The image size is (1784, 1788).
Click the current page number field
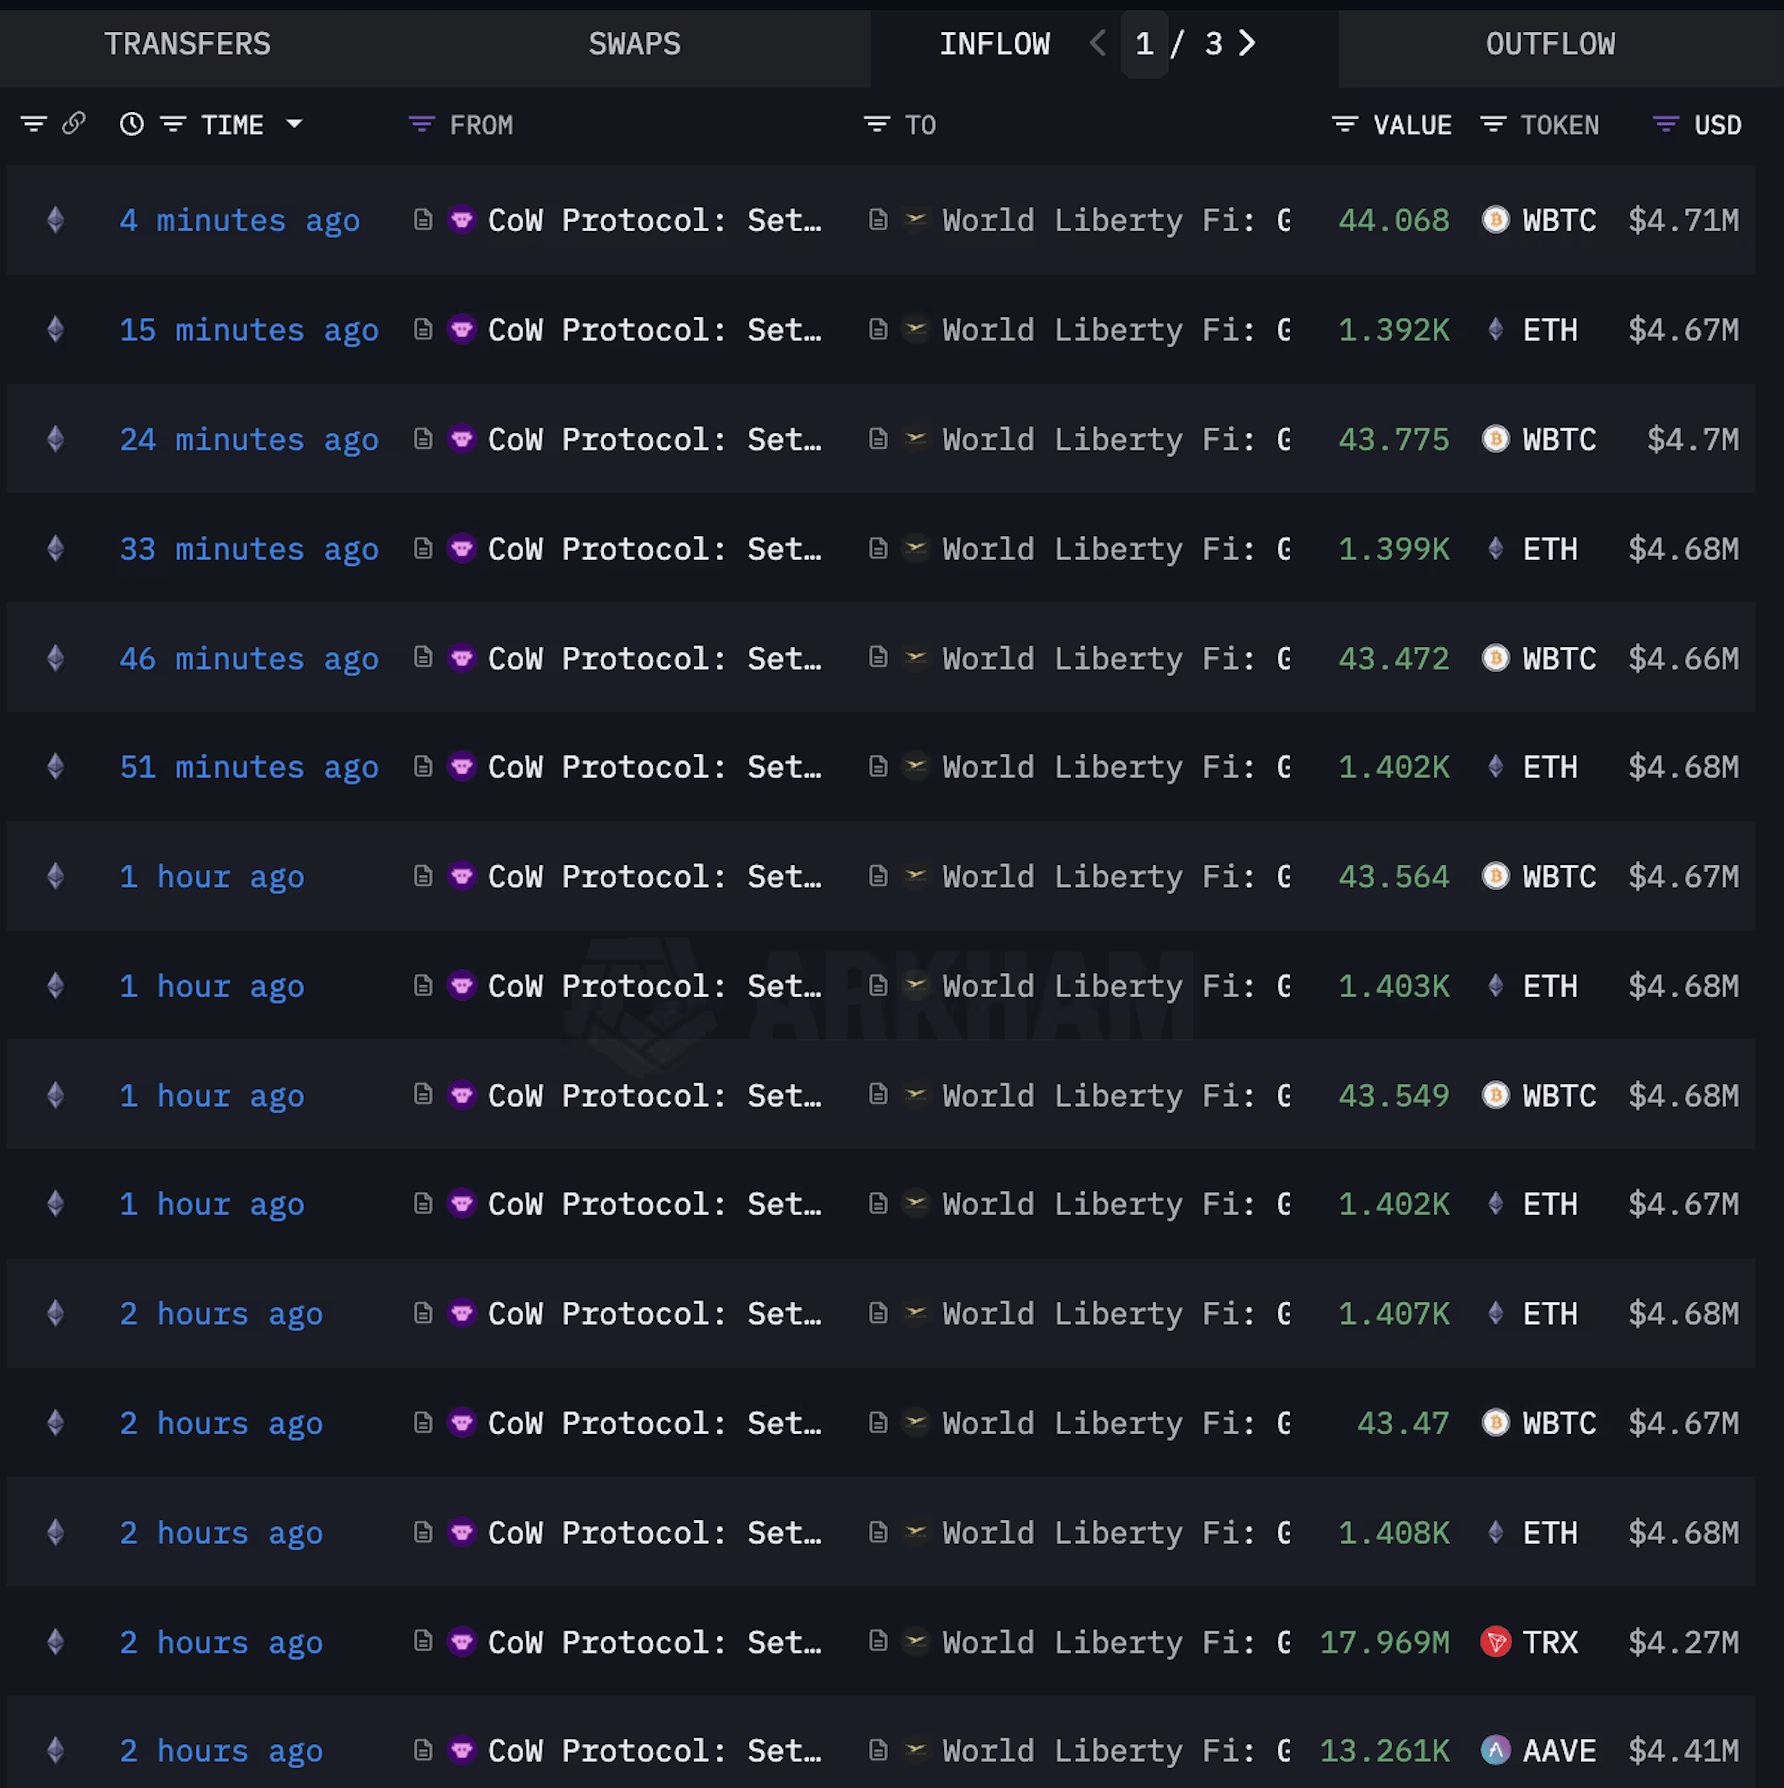[1144, 44]
